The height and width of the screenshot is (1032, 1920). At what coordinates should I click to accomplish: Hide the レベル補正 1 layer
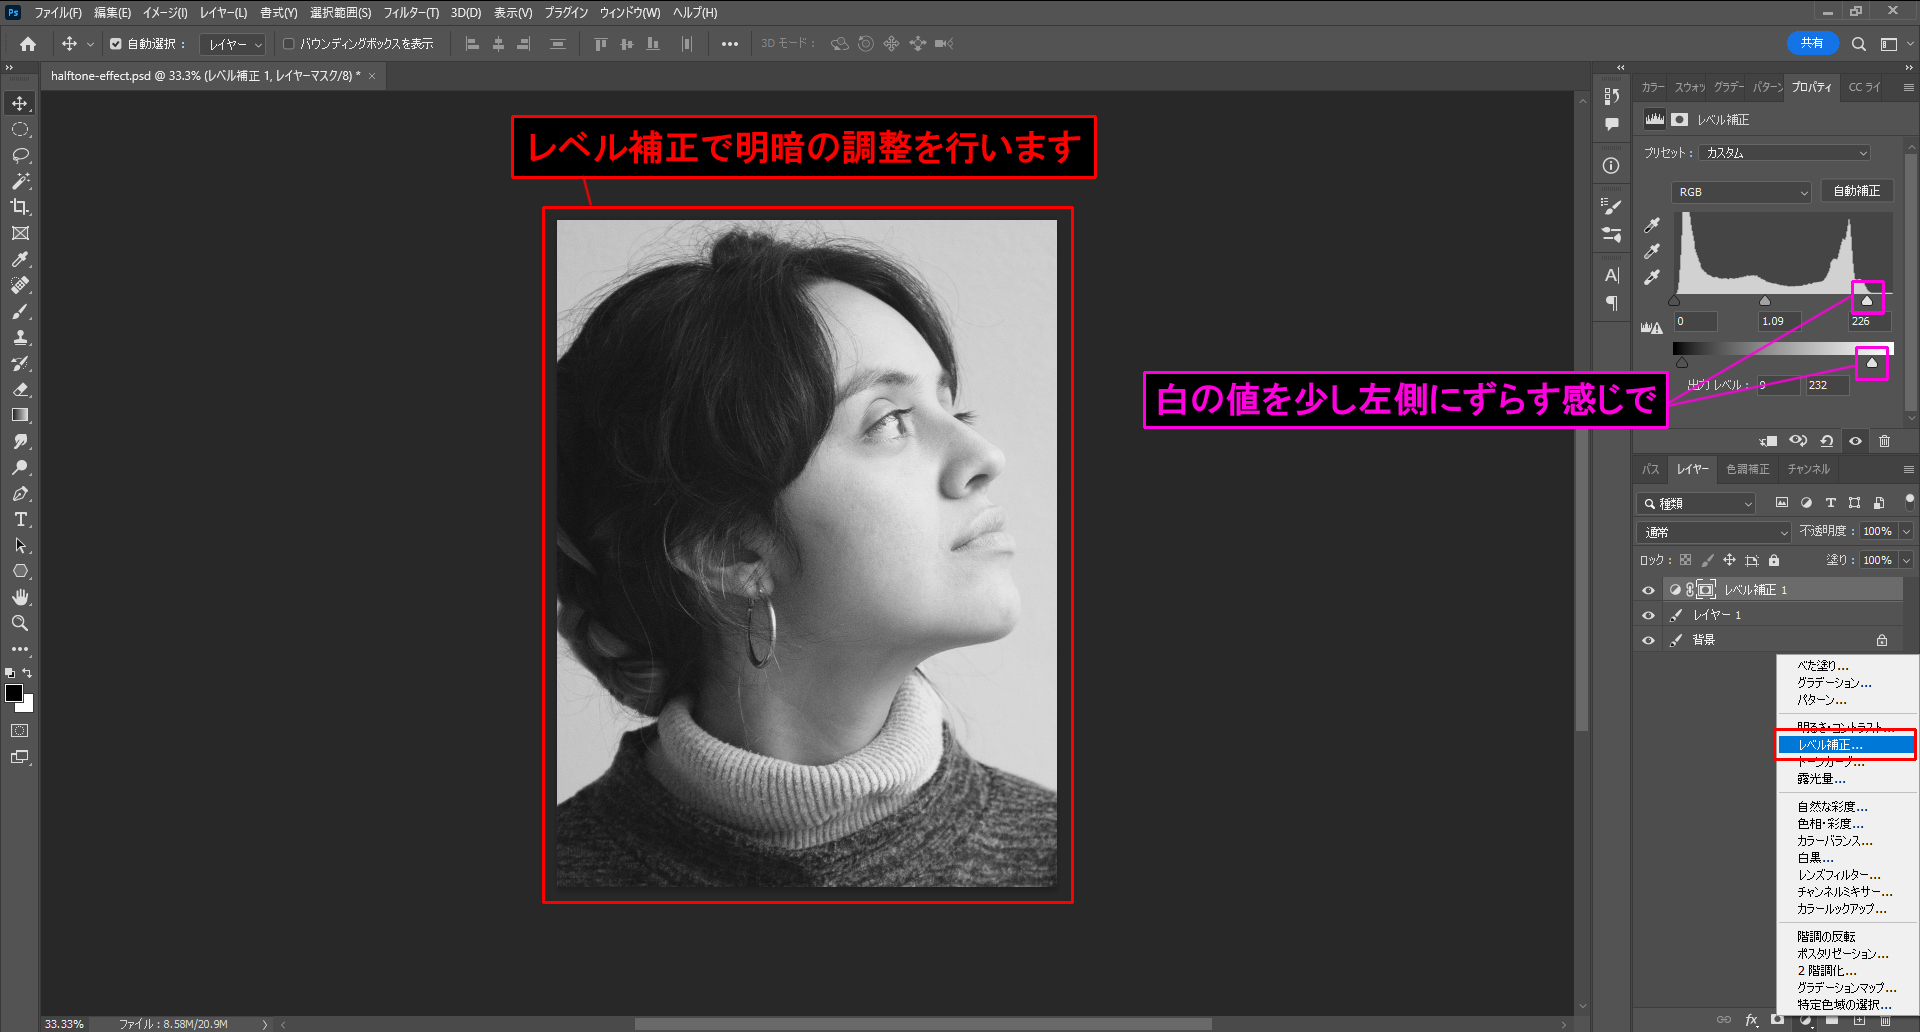1648,590
